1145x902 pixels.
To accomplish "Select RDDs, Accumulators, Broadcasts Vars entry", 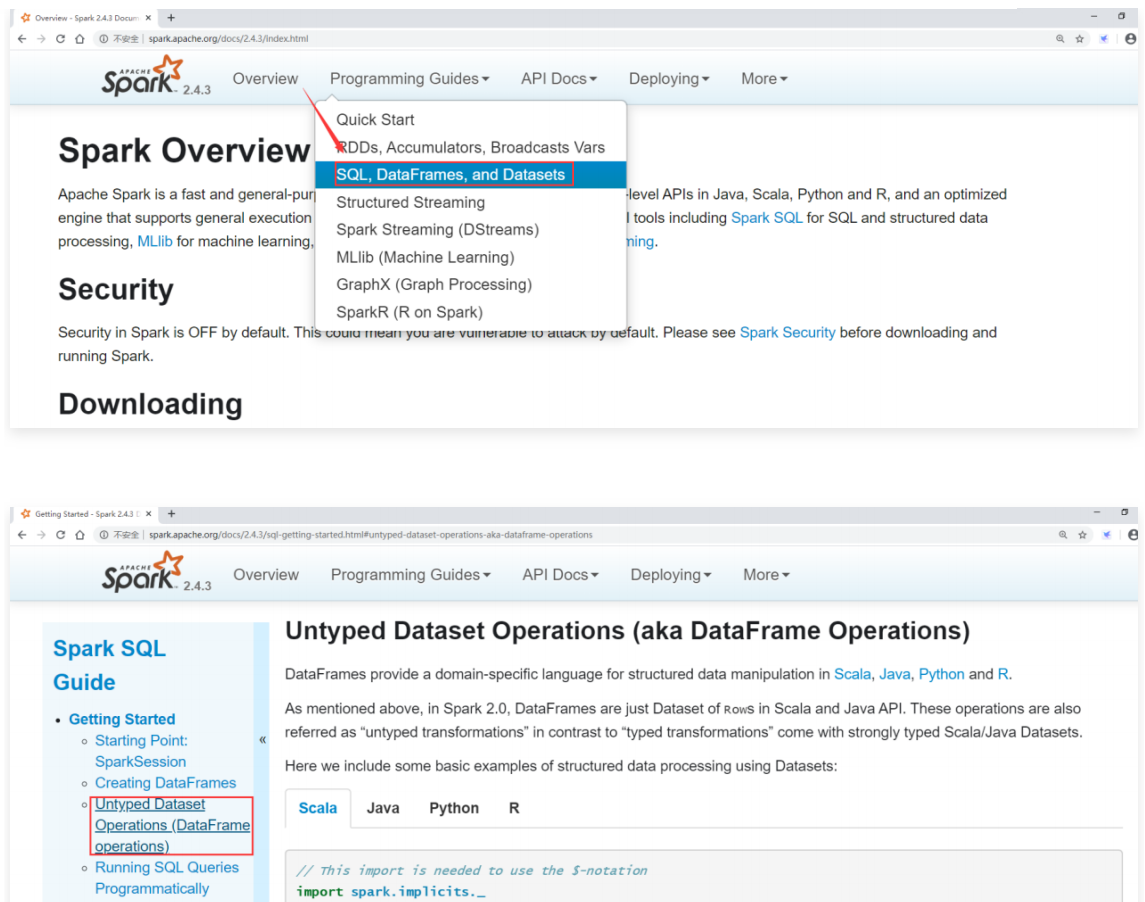I will (x=470, y=148).
